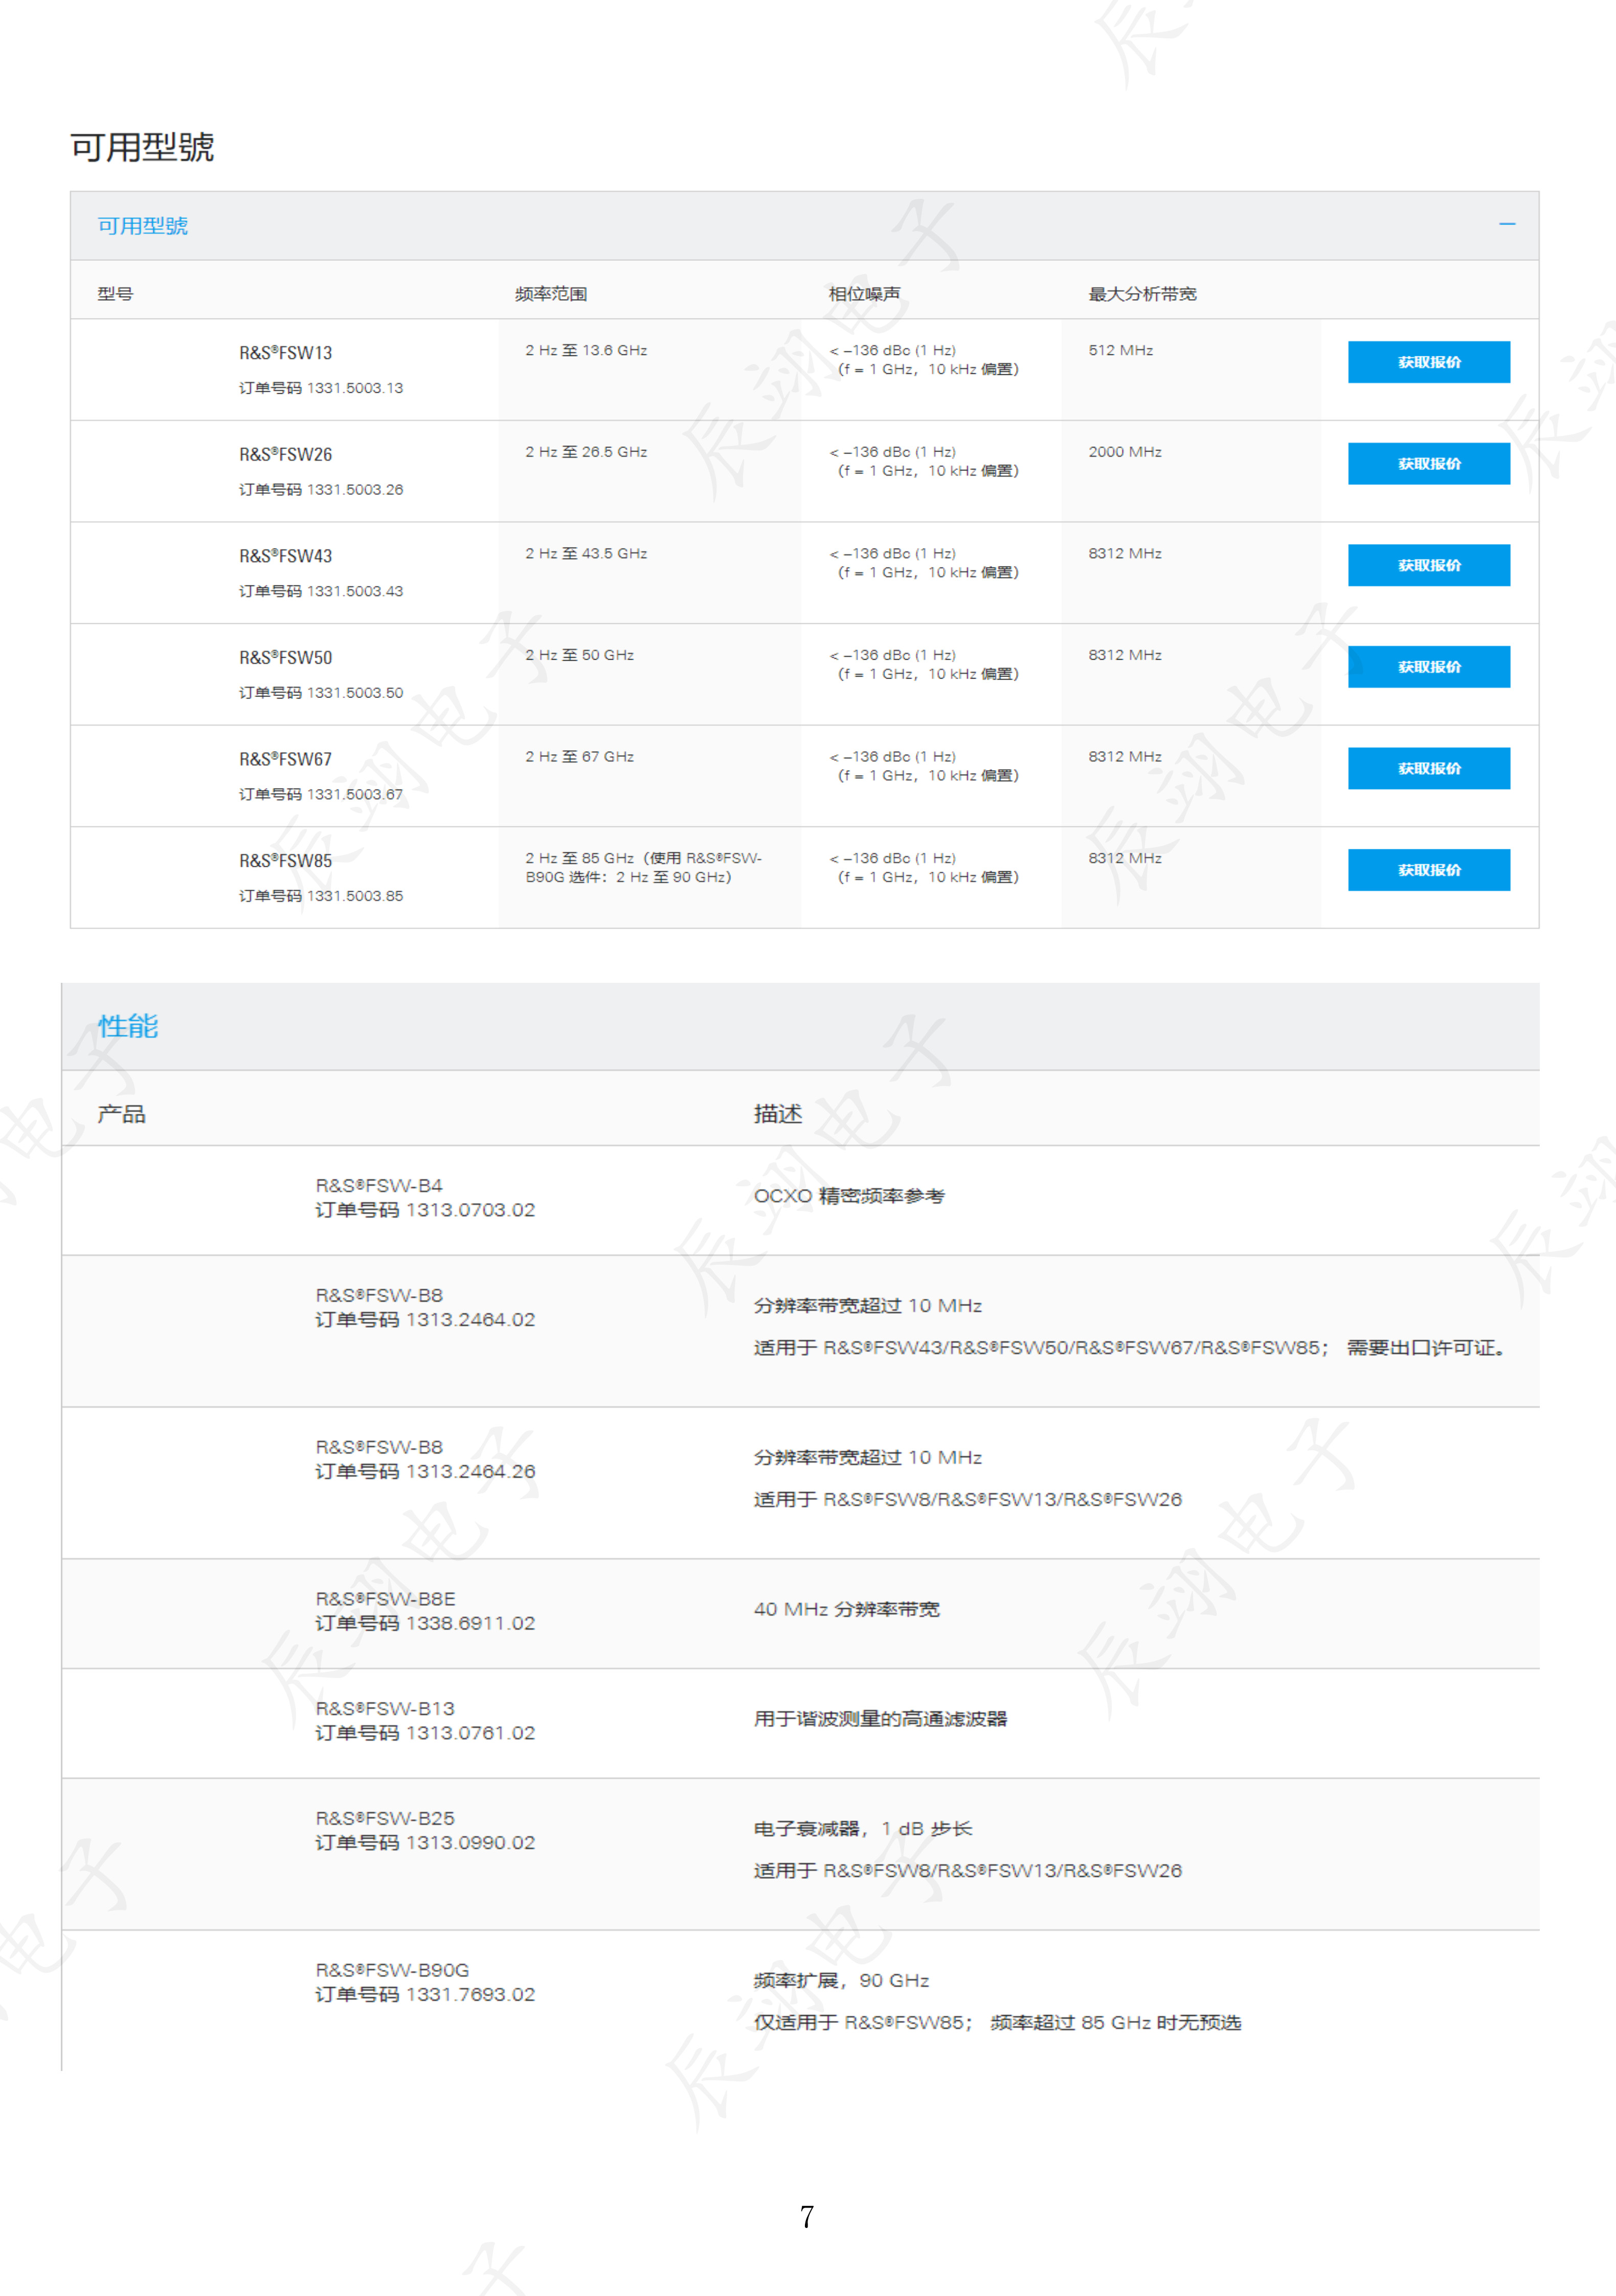
Task: Request quote for R&S FSW50
Action: [x=1428, y=667]
